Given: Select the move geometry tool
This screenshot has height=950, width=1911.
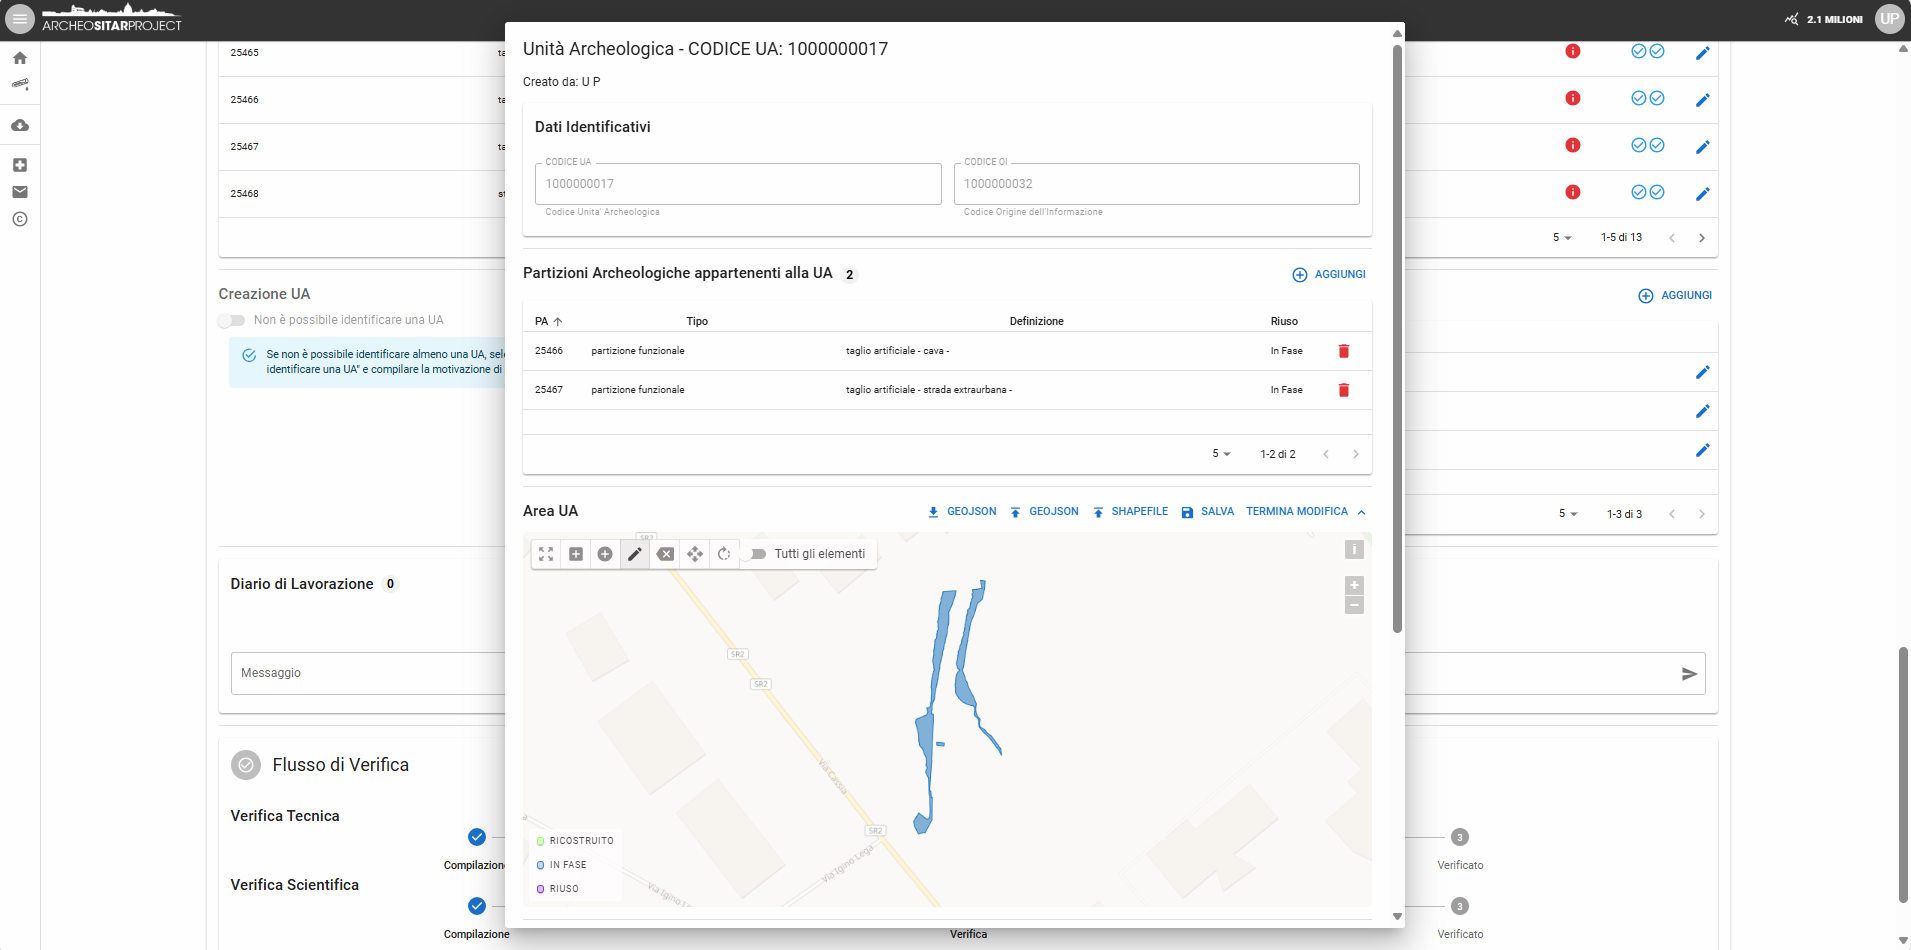Looking at the screenshot, I should 695,554.
